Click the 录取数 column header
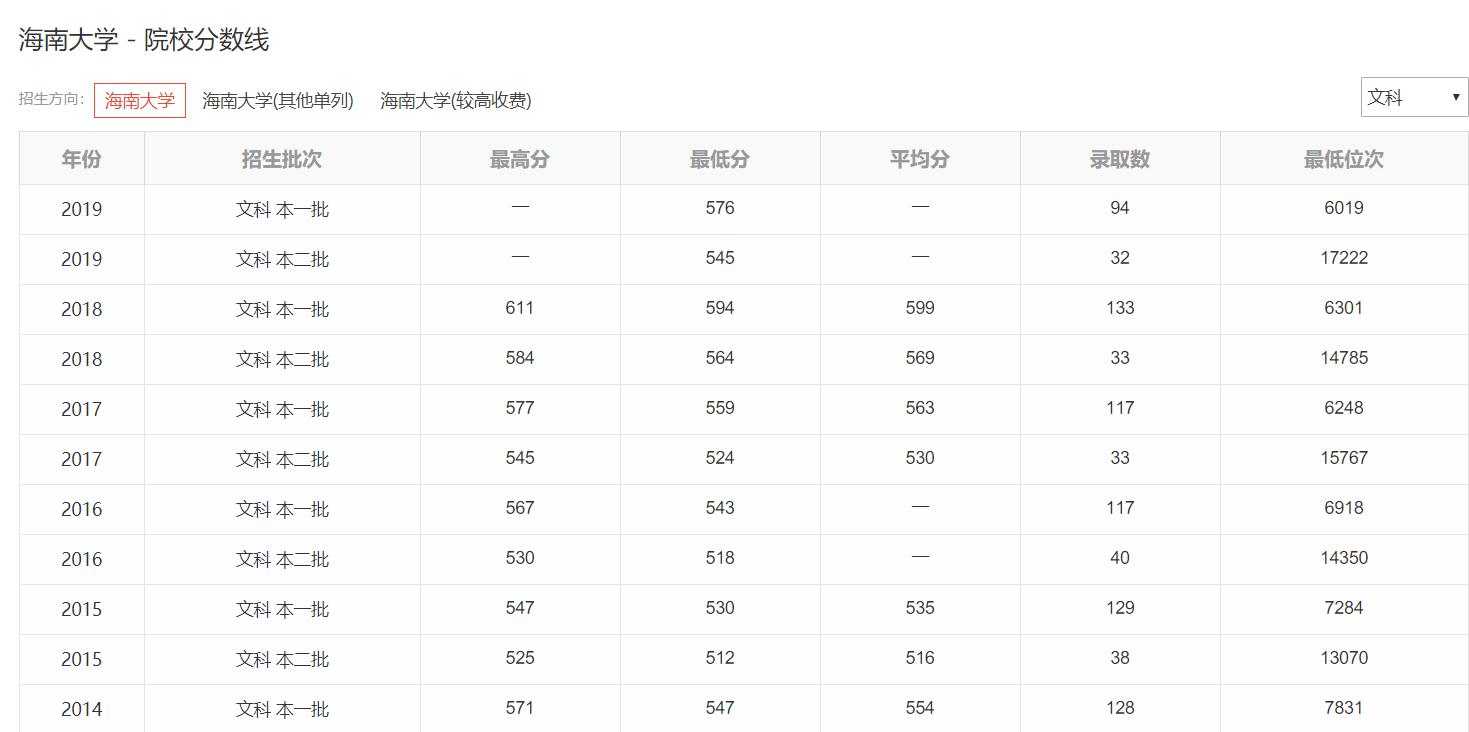1469x732 pixels. pyautogui.click(x=1119, y=158)
